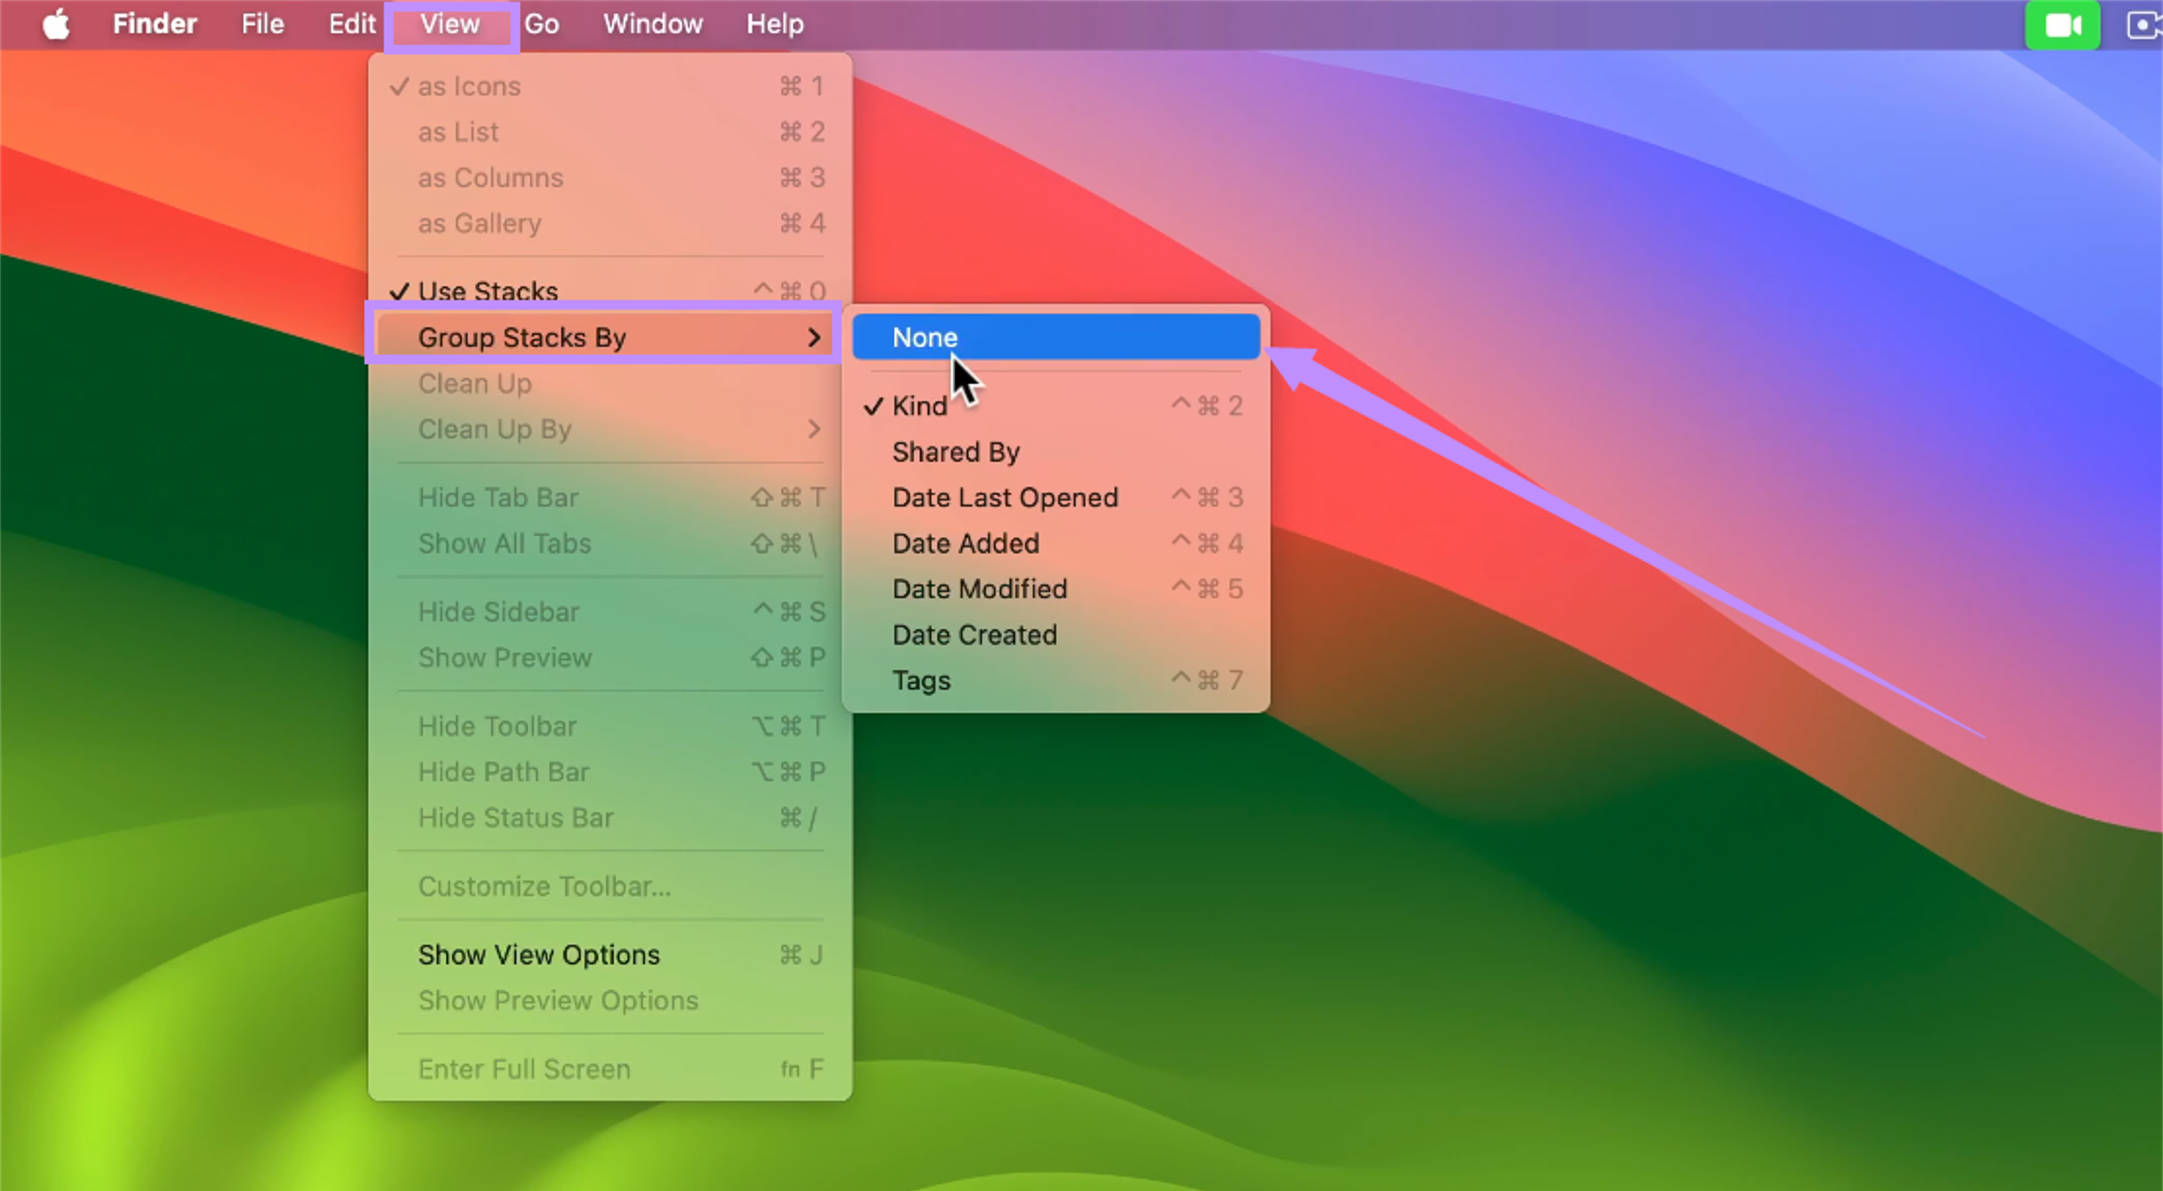Click Hide Status Bar item
Viewport: 2163px width, 1191px height.
[610, 818]
